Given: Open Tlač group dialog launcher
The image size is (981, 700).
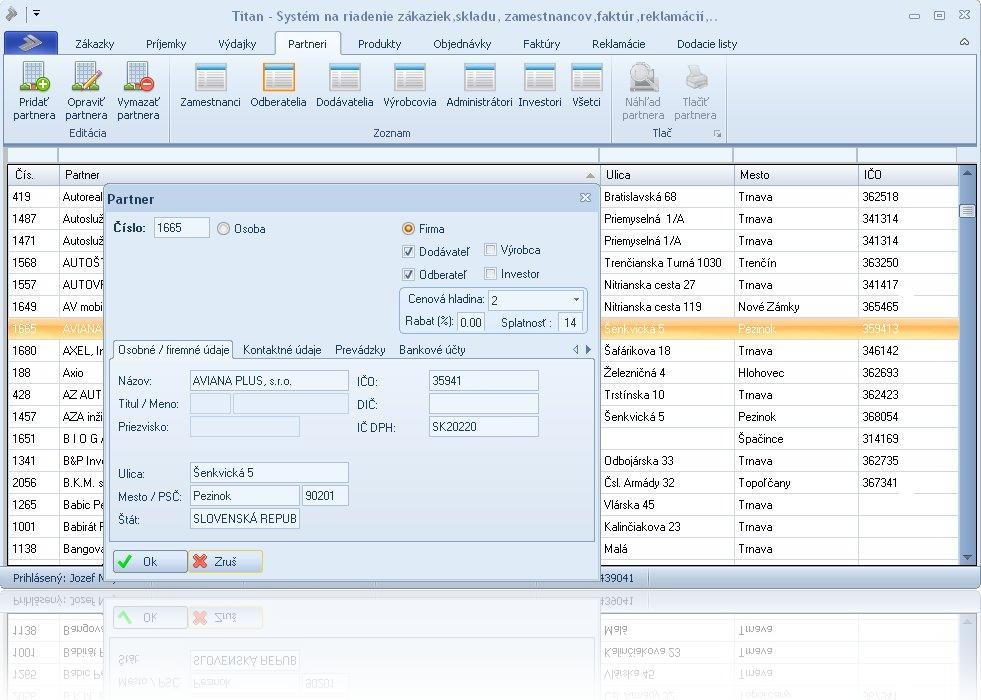Looking at the screenshot, I should [x=717, y=134].
